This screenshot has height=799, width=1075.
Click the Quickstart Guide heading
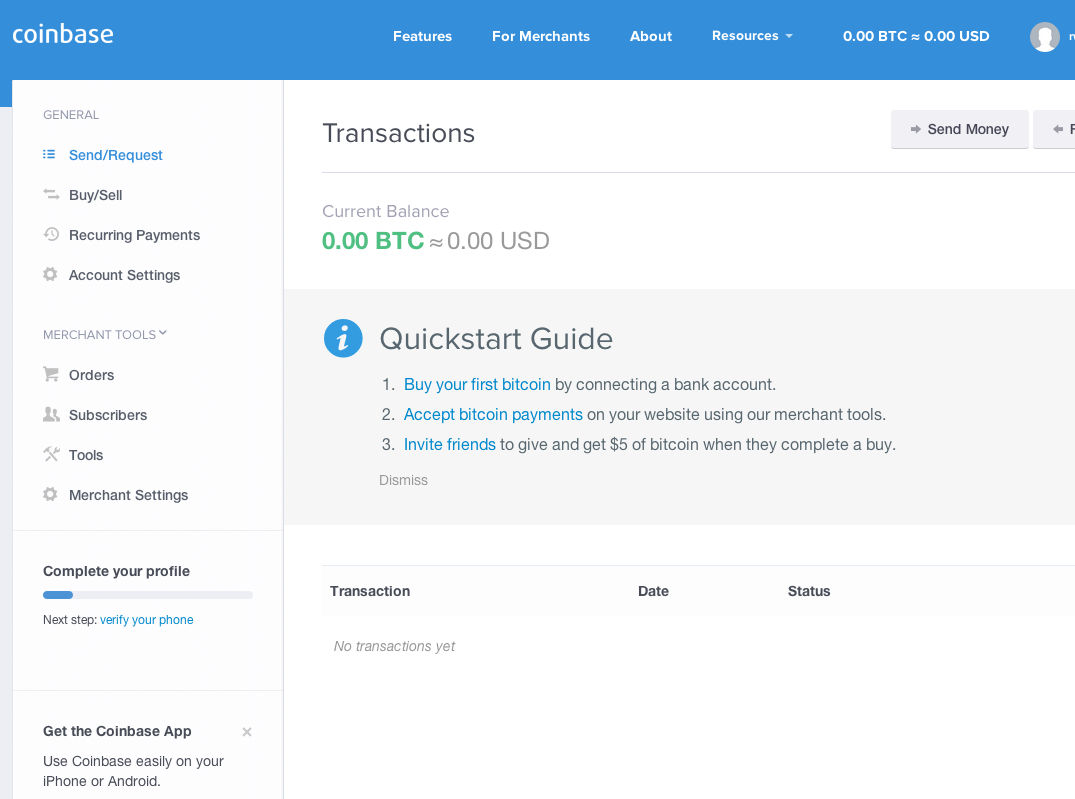[496, 339]
